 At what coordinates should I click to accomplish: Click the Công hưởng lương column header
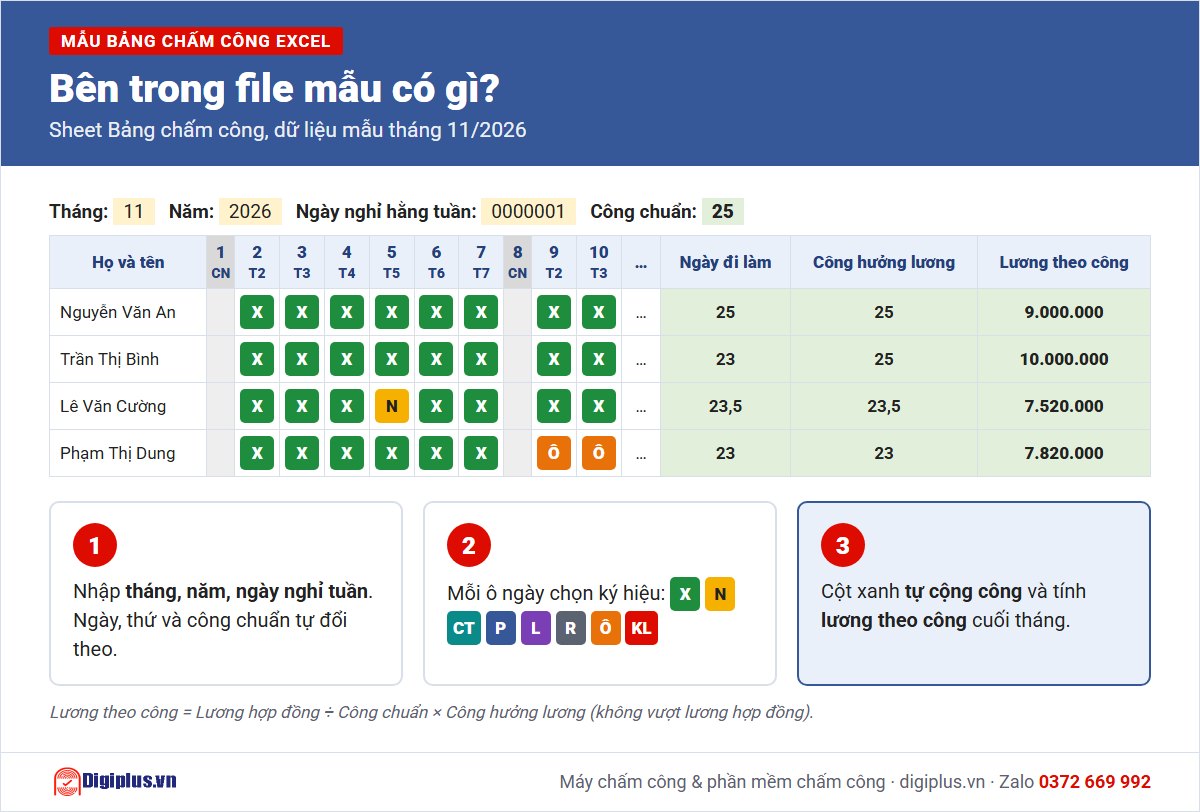click(x=884, y=262)
